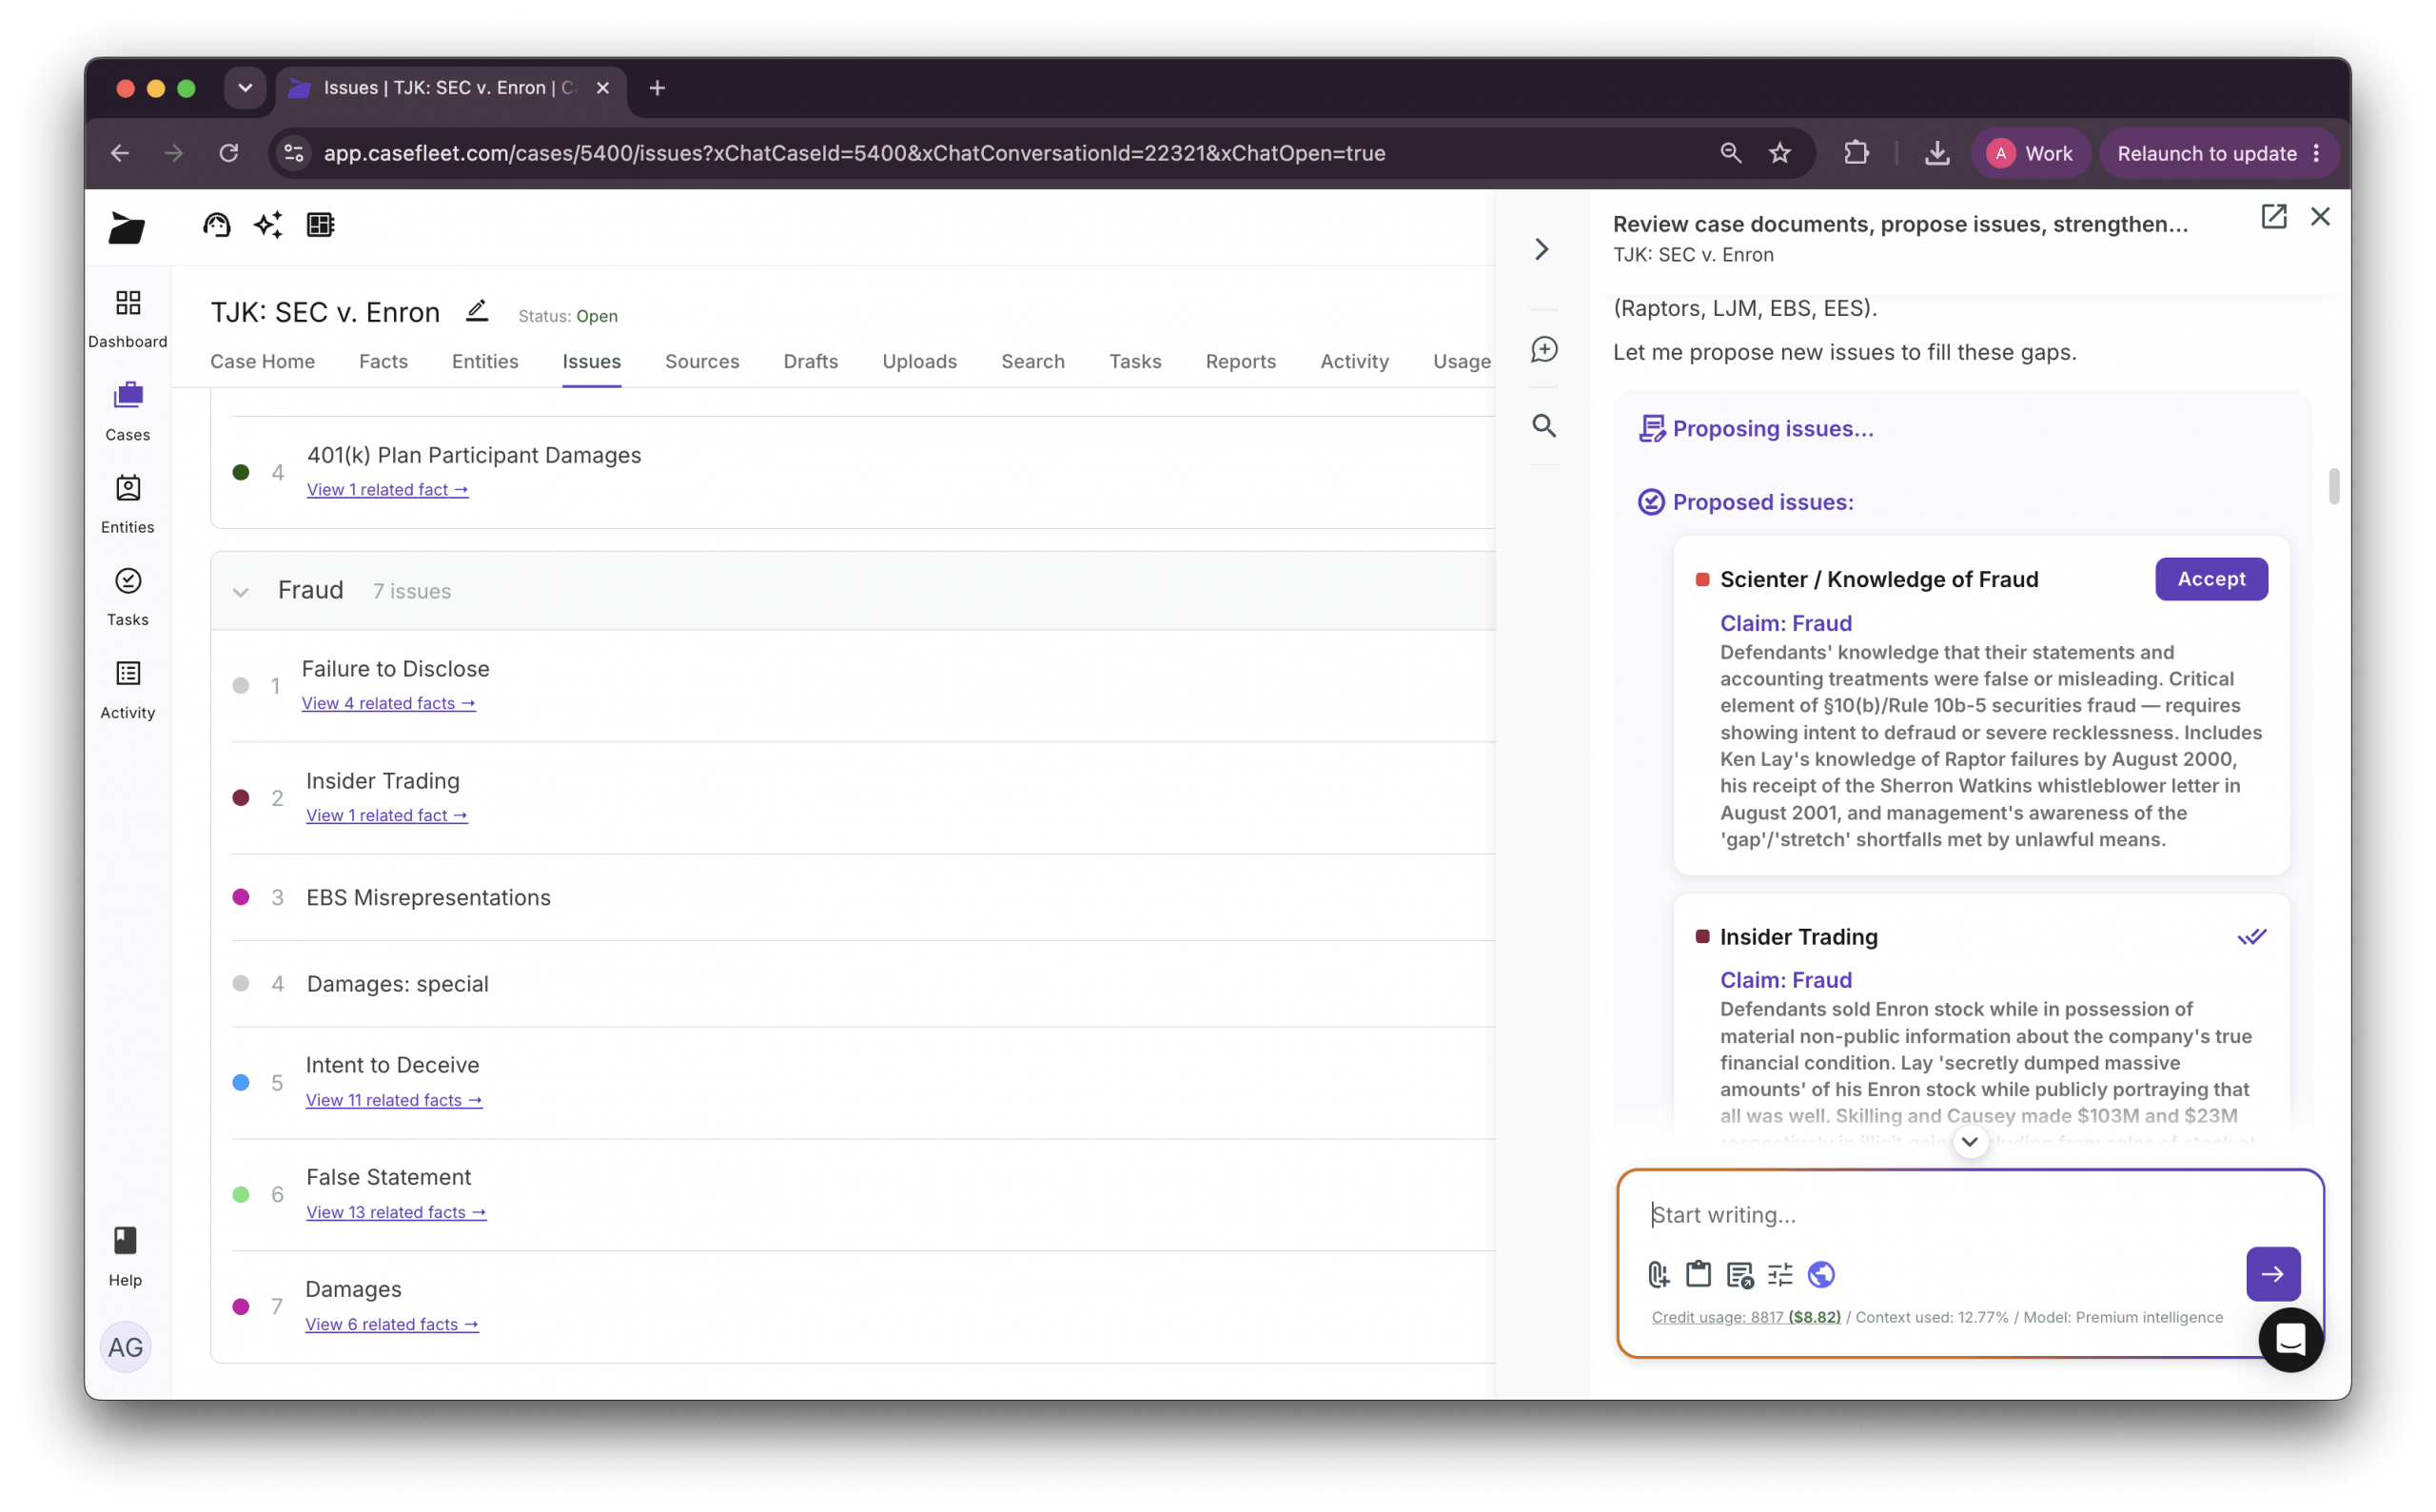Jump to latest chat message chevron
Screen dimensions: 2436x1512
click(x=1970, y=1142)
